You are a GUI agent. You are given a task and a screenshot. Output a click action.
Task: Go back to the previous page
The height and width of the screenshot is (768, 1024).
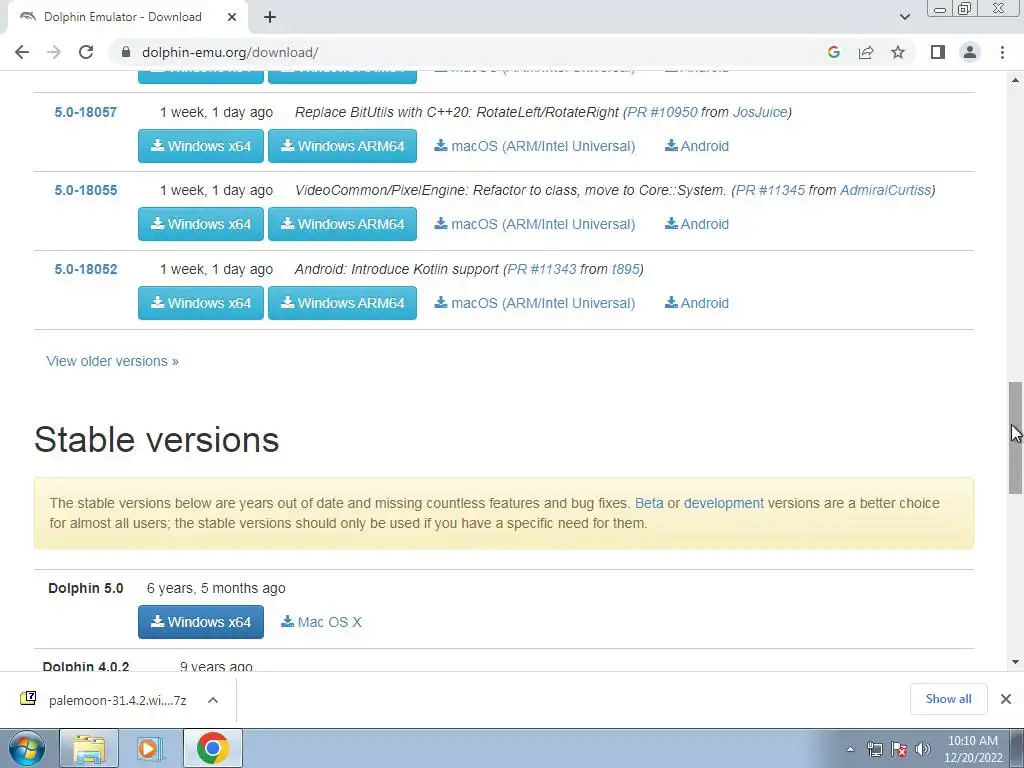click(22, 52)
